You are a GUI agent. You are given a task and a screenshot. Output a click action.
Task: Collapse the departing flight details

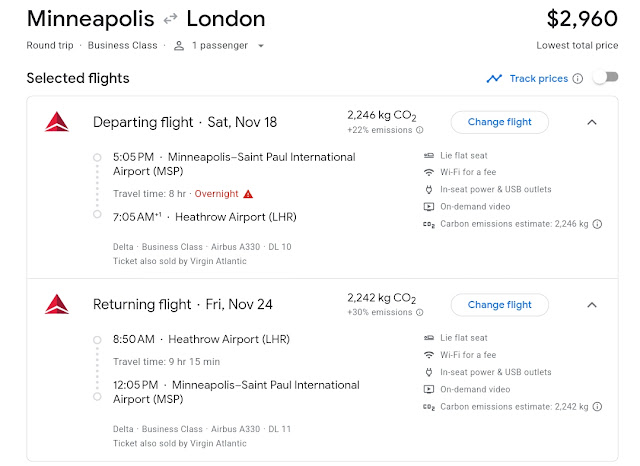pos(591,122)
